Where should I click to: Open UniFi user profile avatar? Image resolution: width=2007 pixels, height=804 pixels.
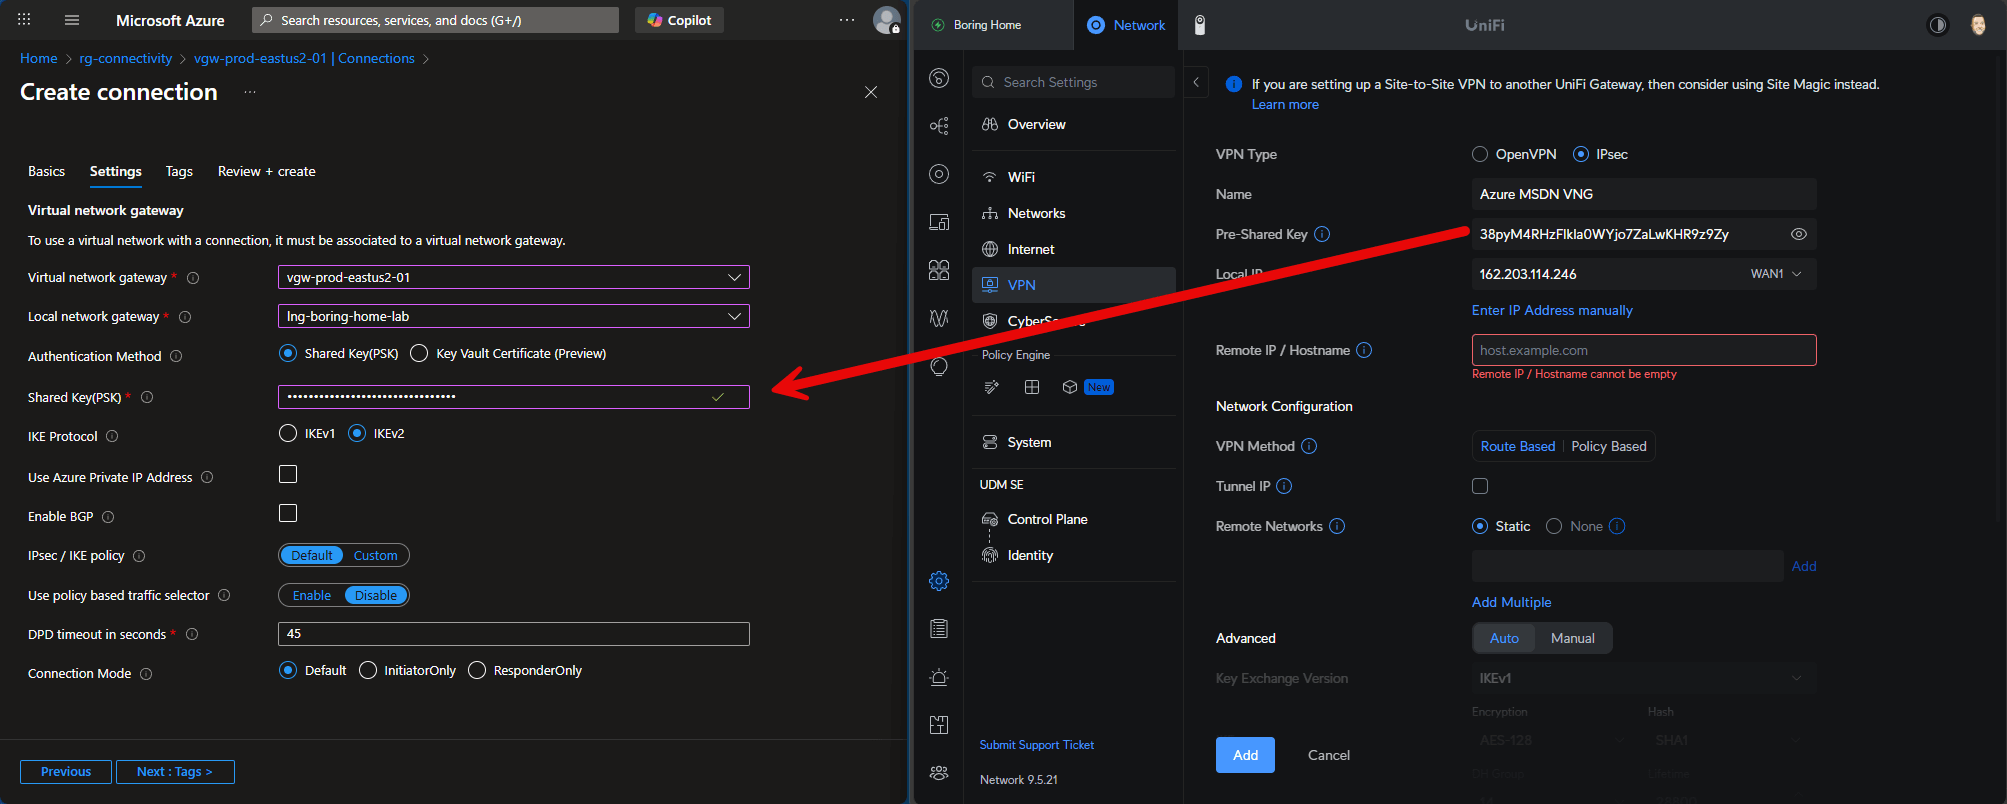point(1978,25)
